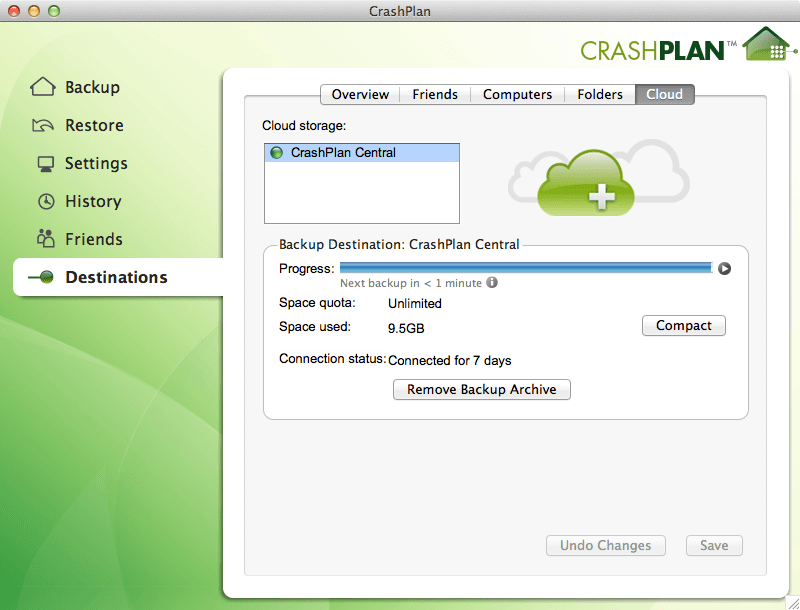This screenshot has width=800, height=610.
Task: Click the History clock icon in sidebar
Action: point(46,201)
